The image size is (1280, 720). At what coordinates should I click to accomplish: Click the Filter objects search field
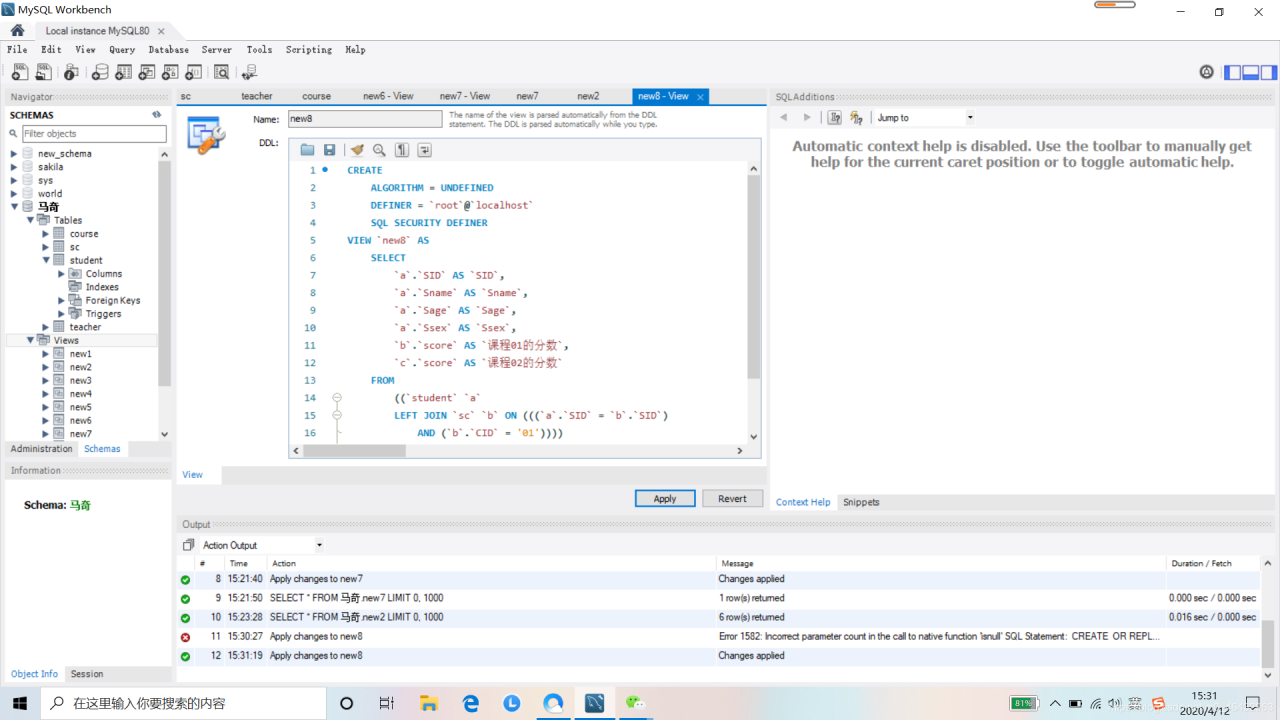tap(94, 133)
